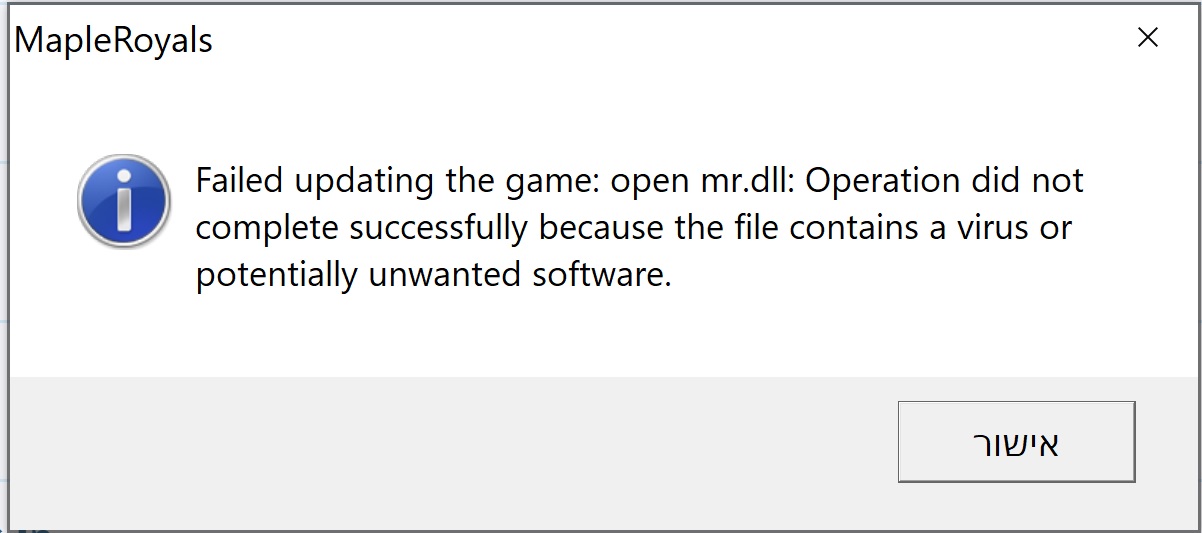The image size is (1202, 533).
Task: Click the אישור (OK) button
Action: tap(1016, 442)
